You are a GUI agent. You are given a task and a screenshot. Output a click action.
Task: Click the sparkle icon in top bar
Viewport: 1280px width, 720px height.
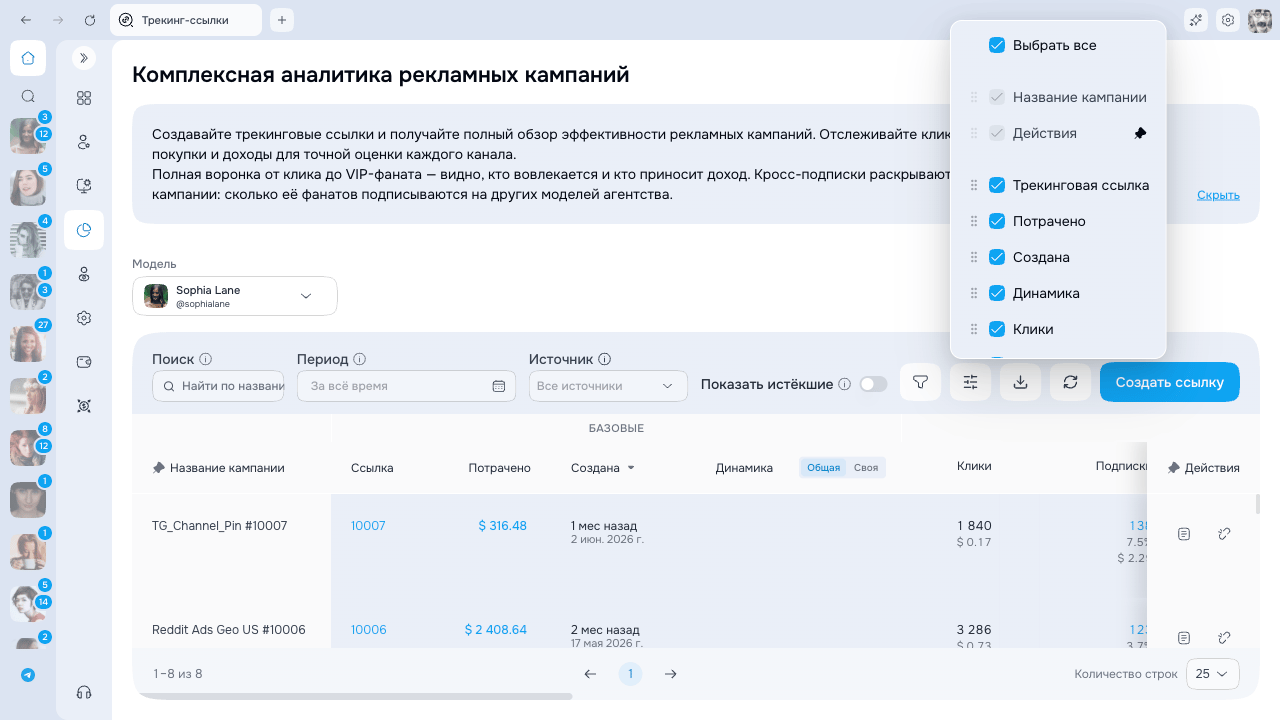click(x=1195, y=20)
